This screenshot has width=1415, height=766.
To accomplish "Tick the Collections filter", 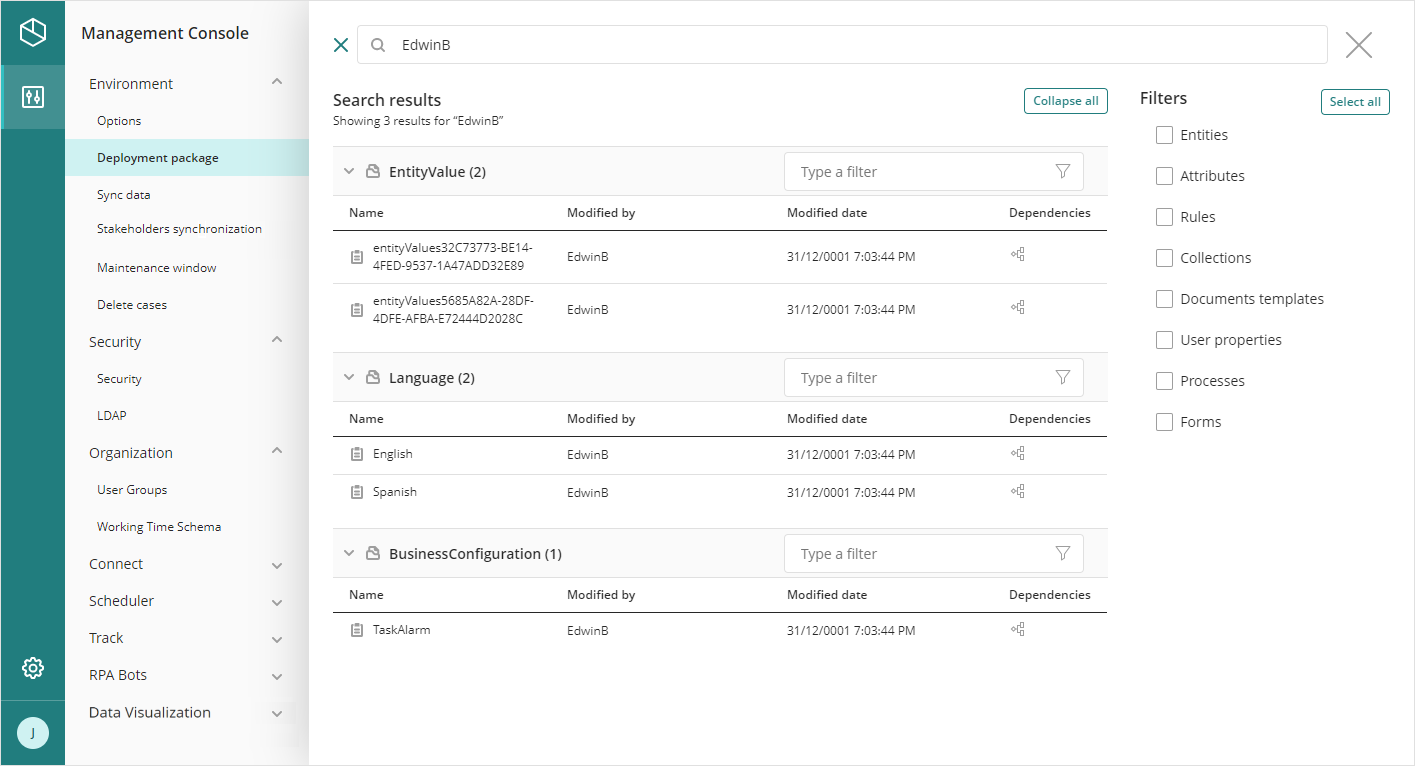I will pyautogui.click(x=1164, y=258).
